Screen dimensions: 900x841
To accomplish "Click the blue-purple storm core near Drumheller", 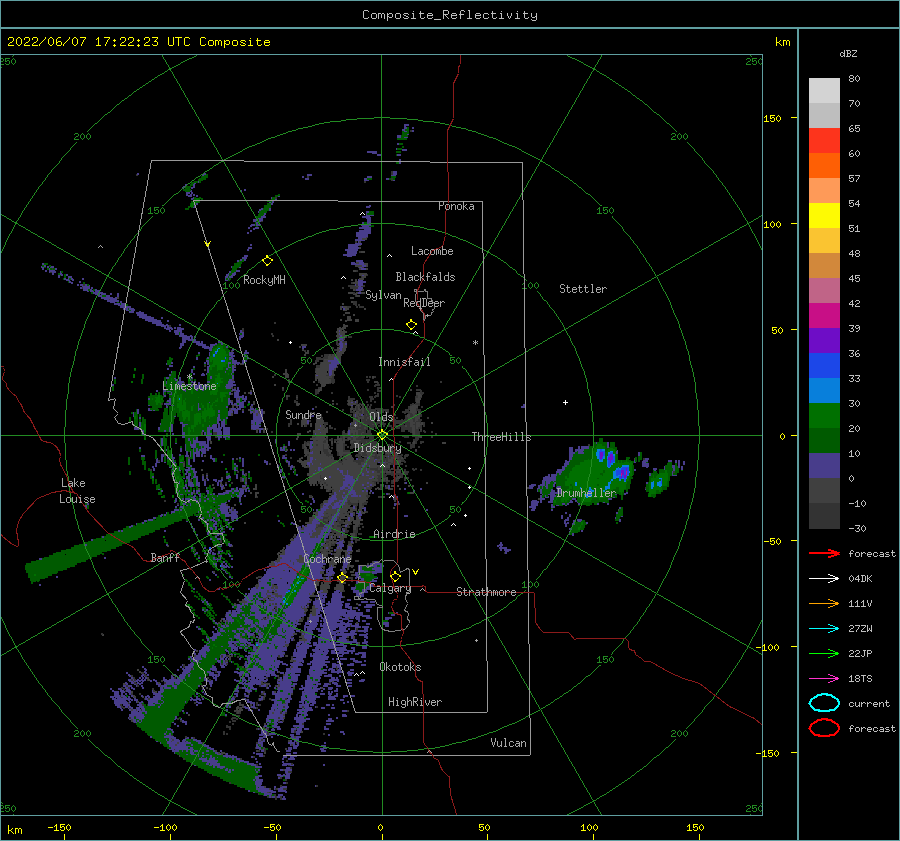I will coord(621,473).
